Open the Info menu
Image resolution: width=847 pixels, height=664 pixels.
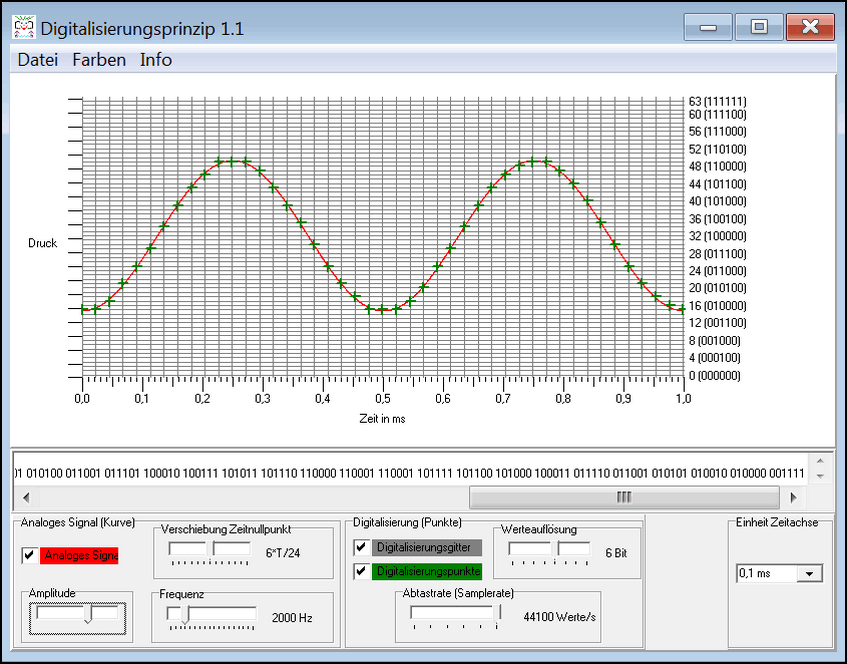pos(156,59)
